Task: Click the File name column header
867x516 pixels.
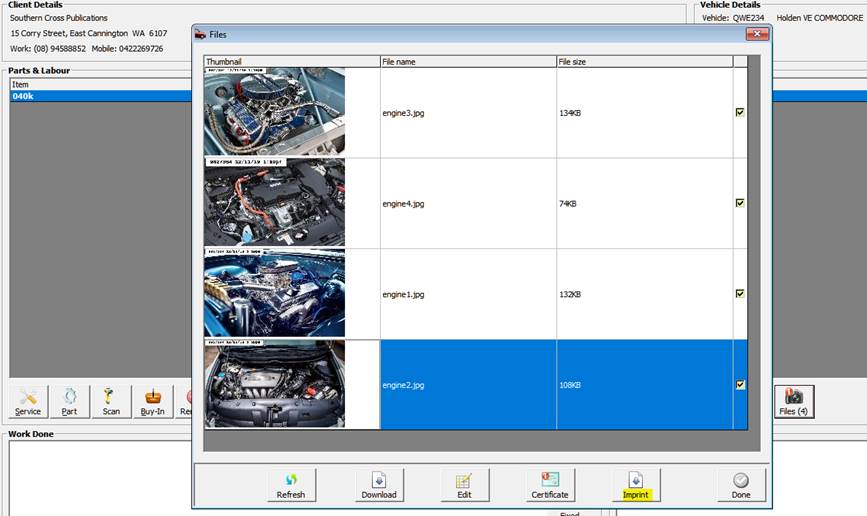Action: (x=467, y=62)
